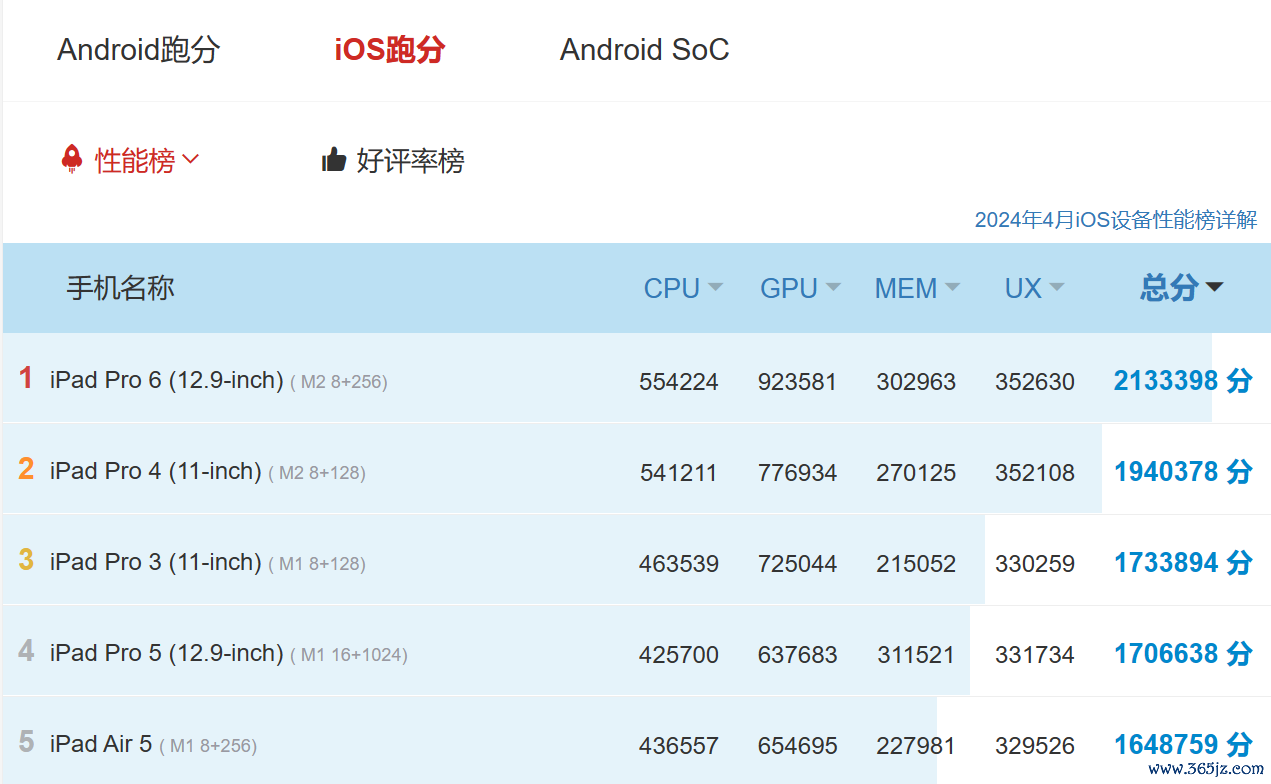Click total score 1648759 分
Image resolution: width=1271 pixels, height=784 pixels.
tap(1183, 744)
